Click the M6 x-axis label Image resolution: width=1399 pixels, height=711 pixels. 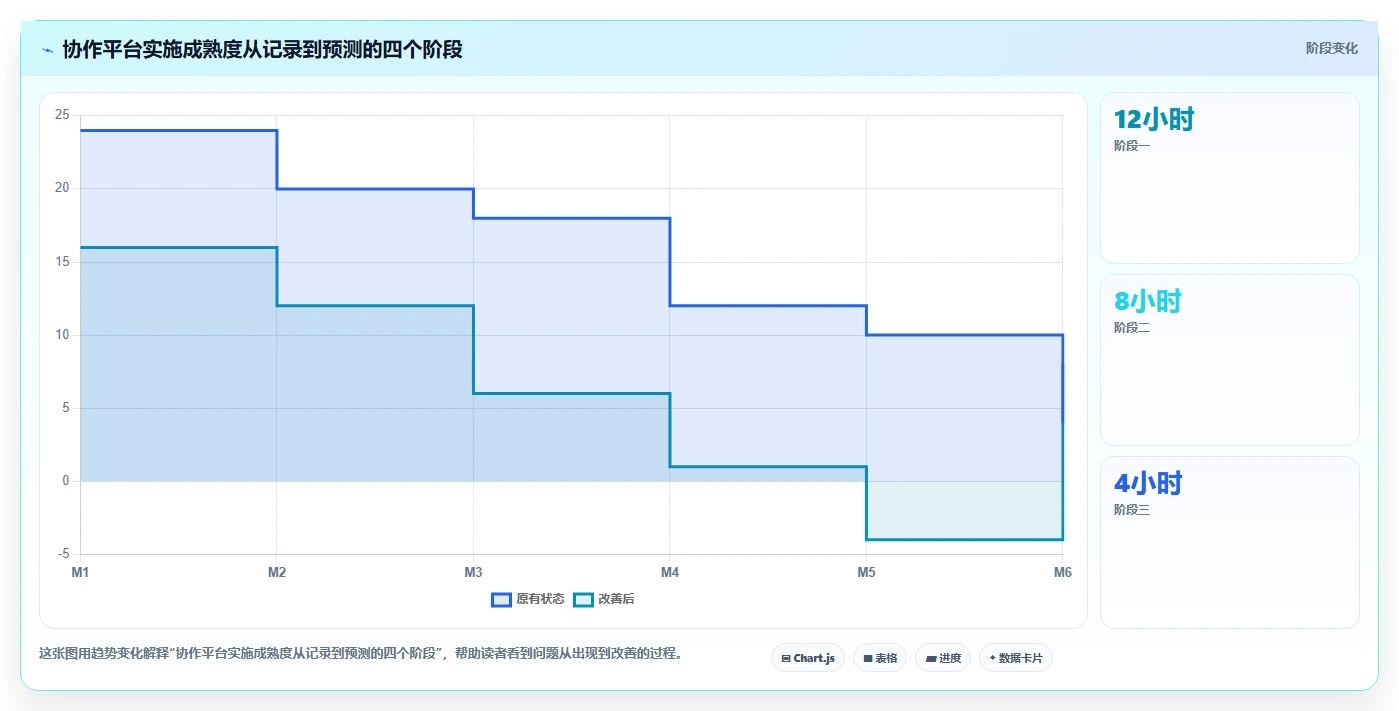(x=1063, y=573)
